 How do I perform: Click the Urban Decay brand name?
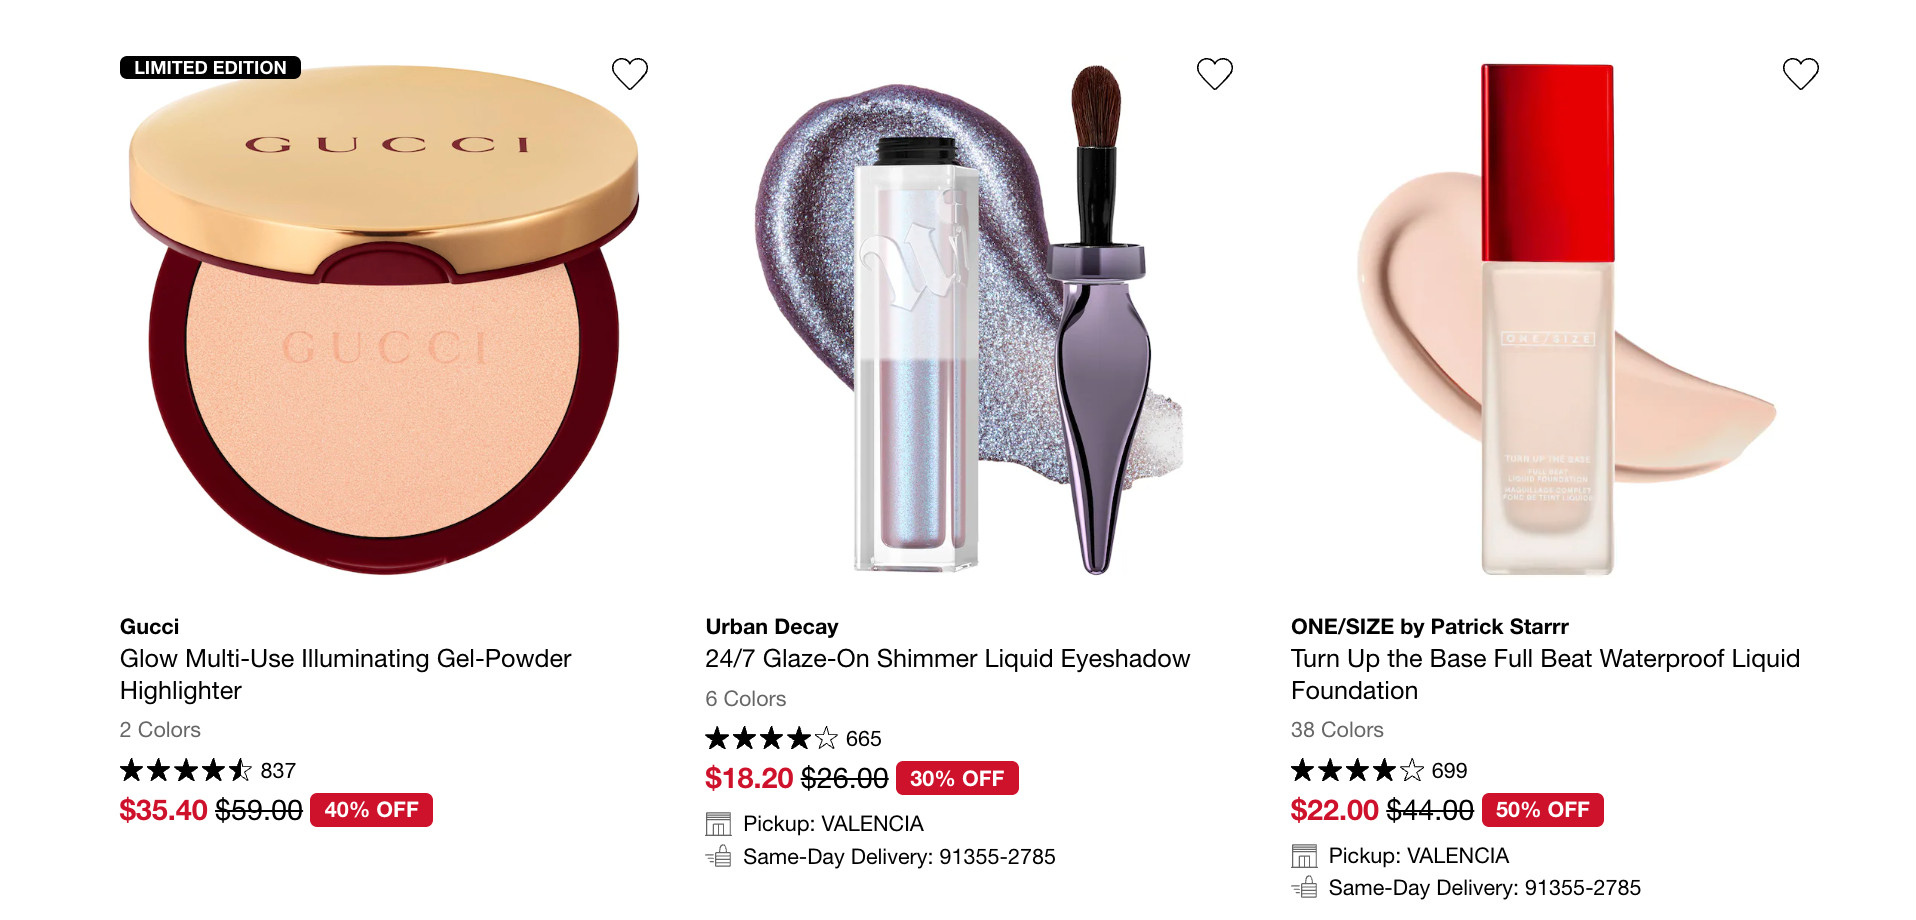(x=771, y=627)
